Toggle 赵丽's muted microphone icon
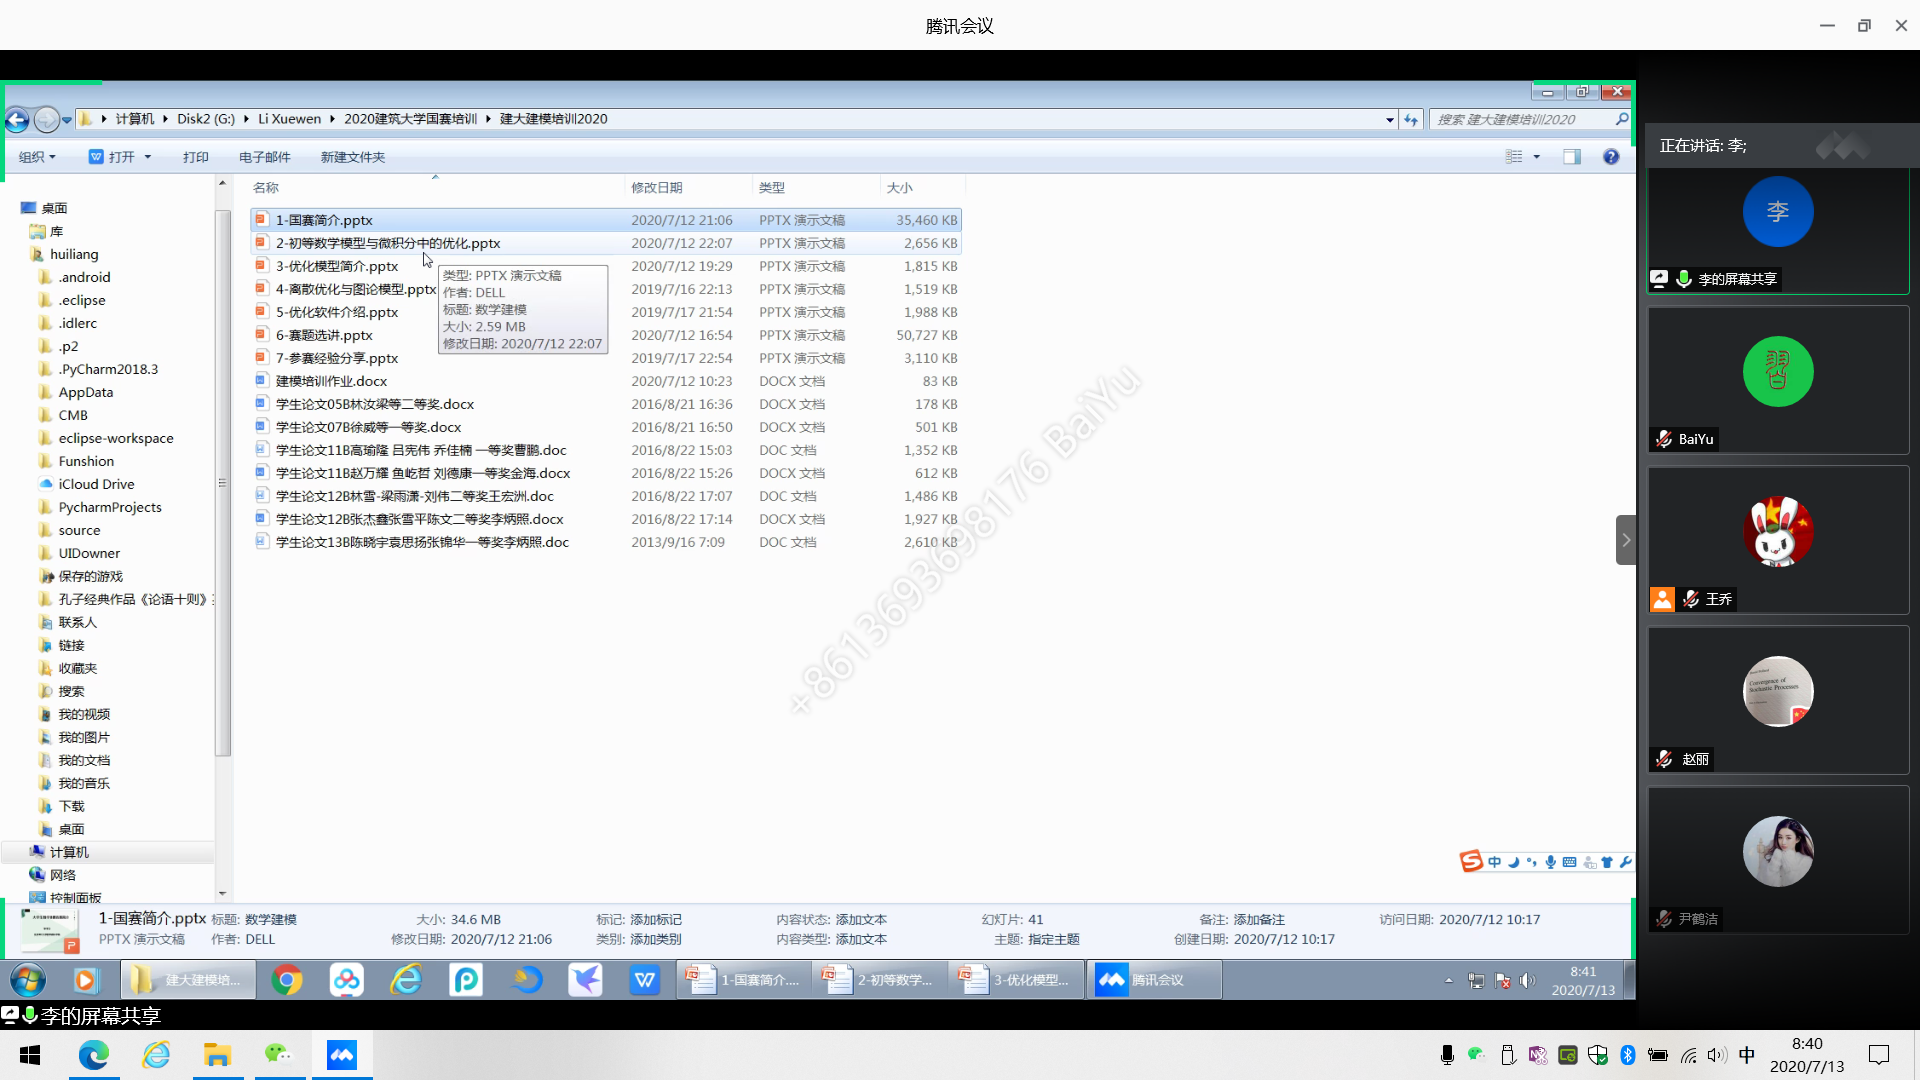This screenshot has height=1080, width=1920. tap(1664, 759)
